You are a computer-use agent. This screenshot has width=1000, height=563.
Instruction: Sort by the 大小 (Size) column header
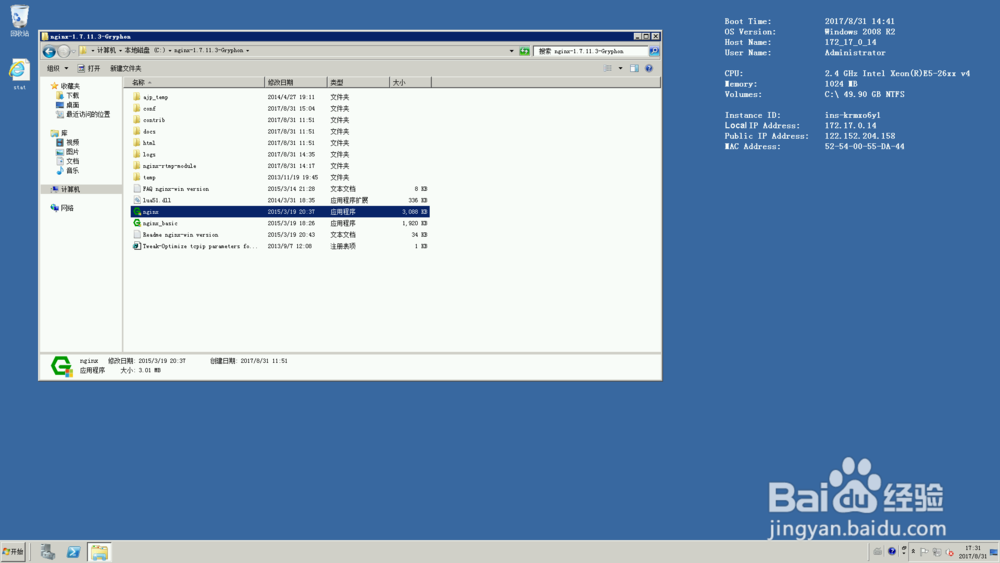(x=410, y=82)
